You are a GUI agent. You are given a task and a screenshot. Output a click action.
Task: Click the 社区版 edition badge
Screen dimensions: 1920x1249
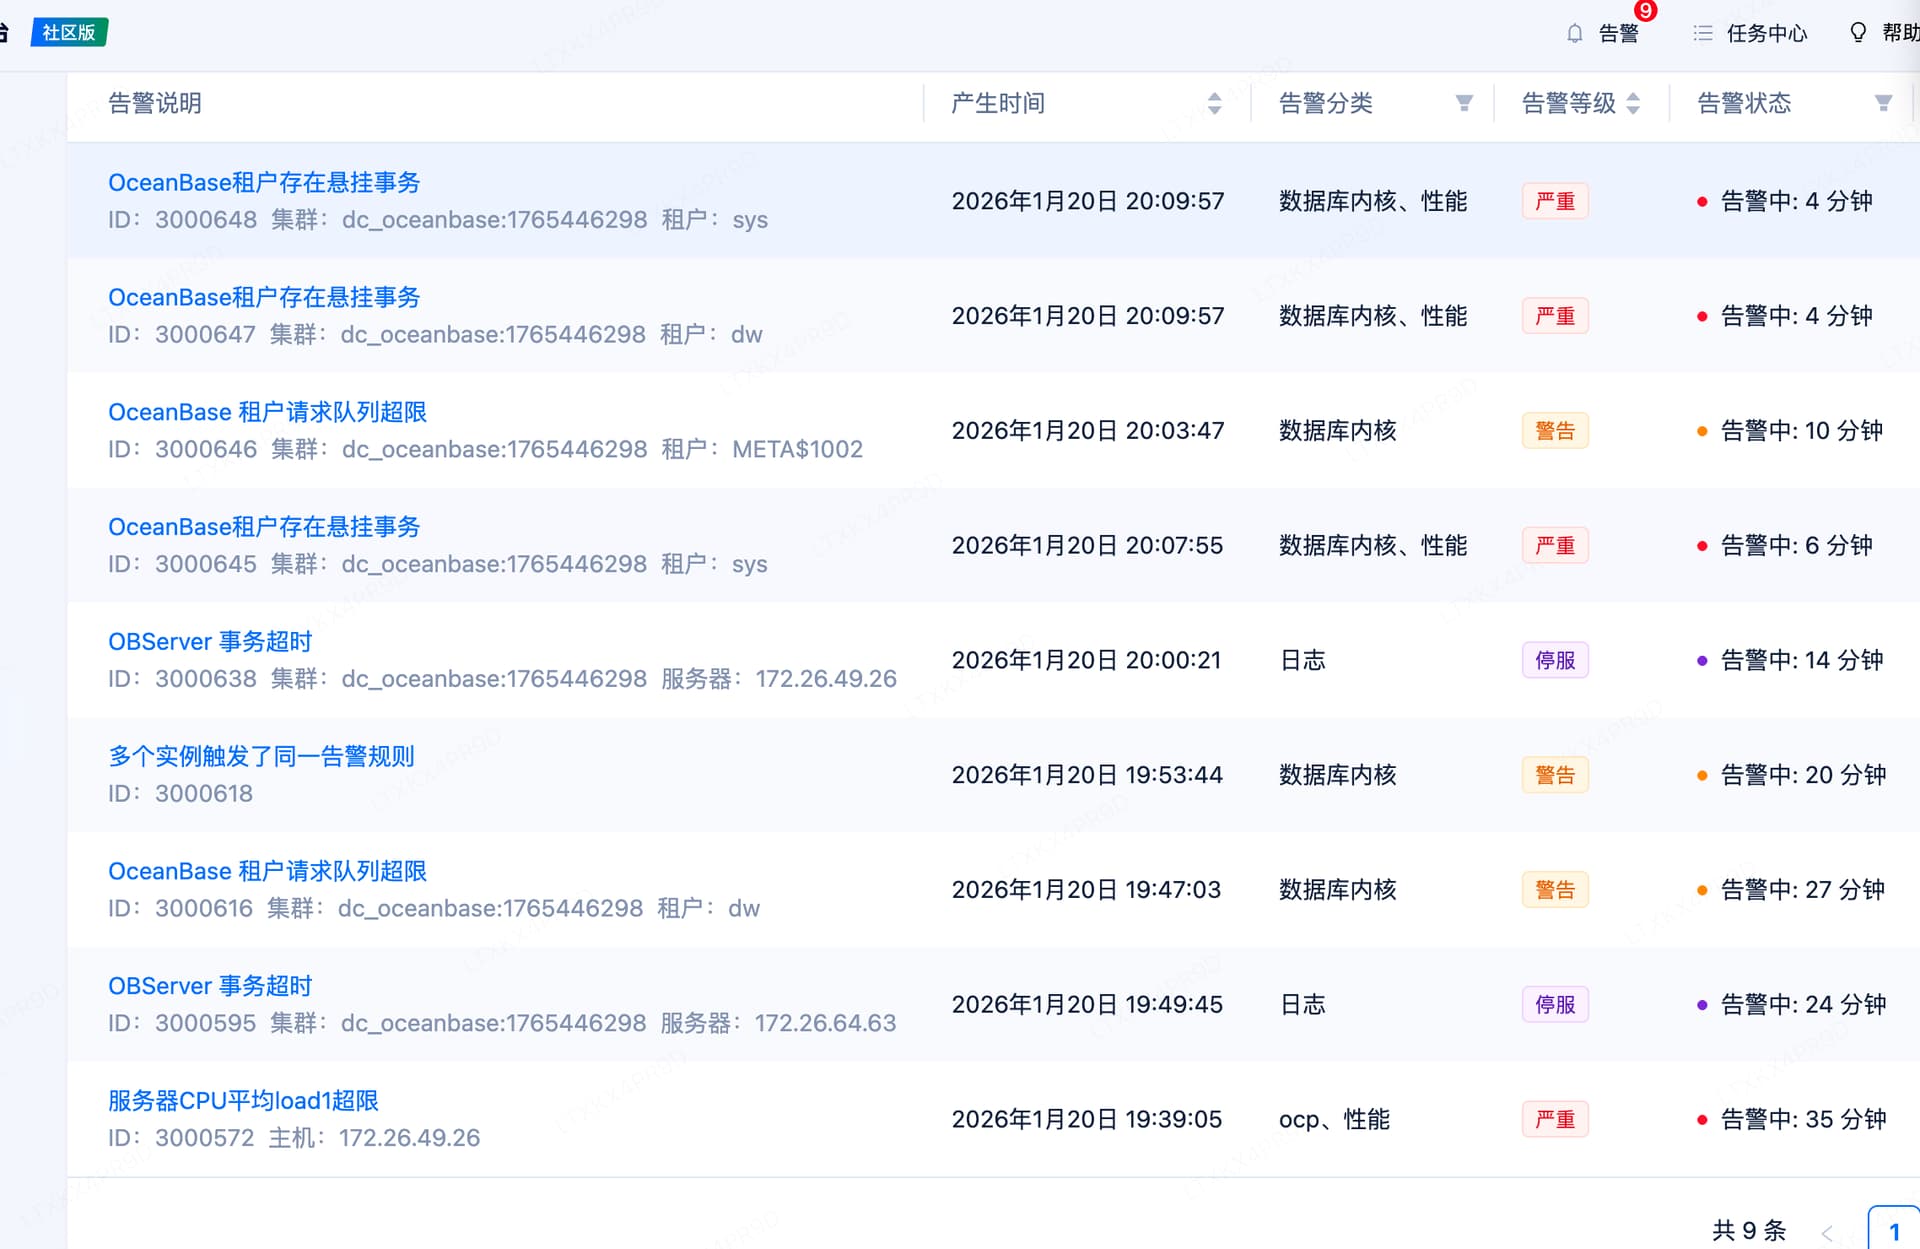click(x=69, y=32)
